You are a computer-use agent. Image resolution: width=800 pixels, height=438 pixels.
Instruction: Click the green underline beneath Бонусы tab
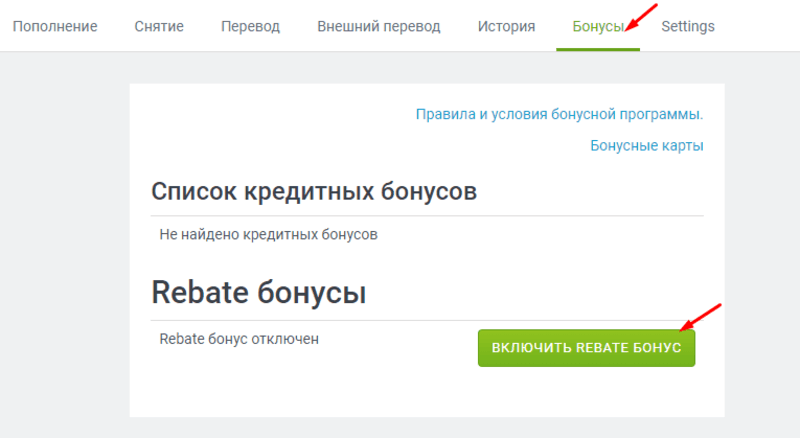(598, 50)
